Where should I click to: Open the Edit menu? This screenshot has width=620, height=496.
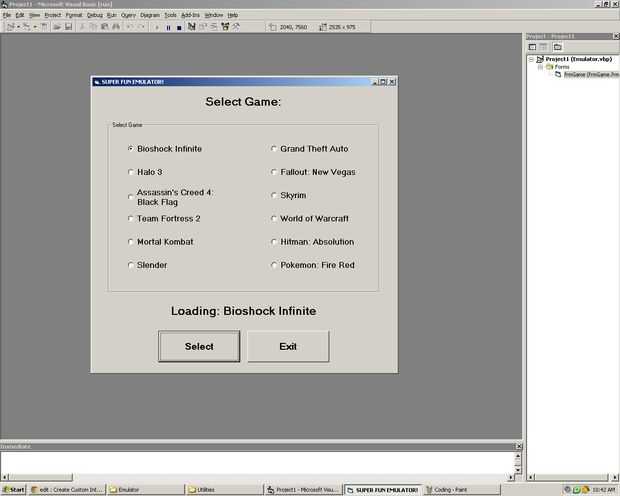coord(20,15)
